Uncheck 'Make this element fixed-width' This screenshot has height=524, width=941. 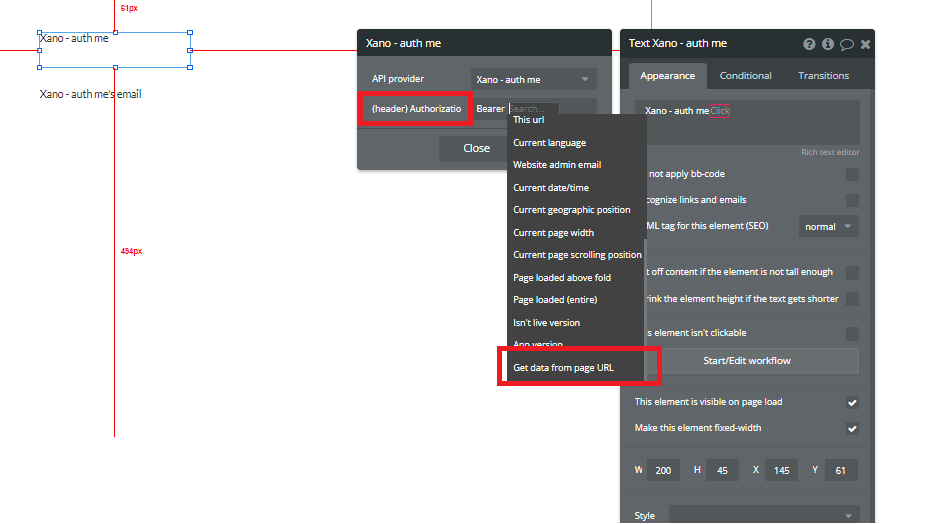click(852, 429)
